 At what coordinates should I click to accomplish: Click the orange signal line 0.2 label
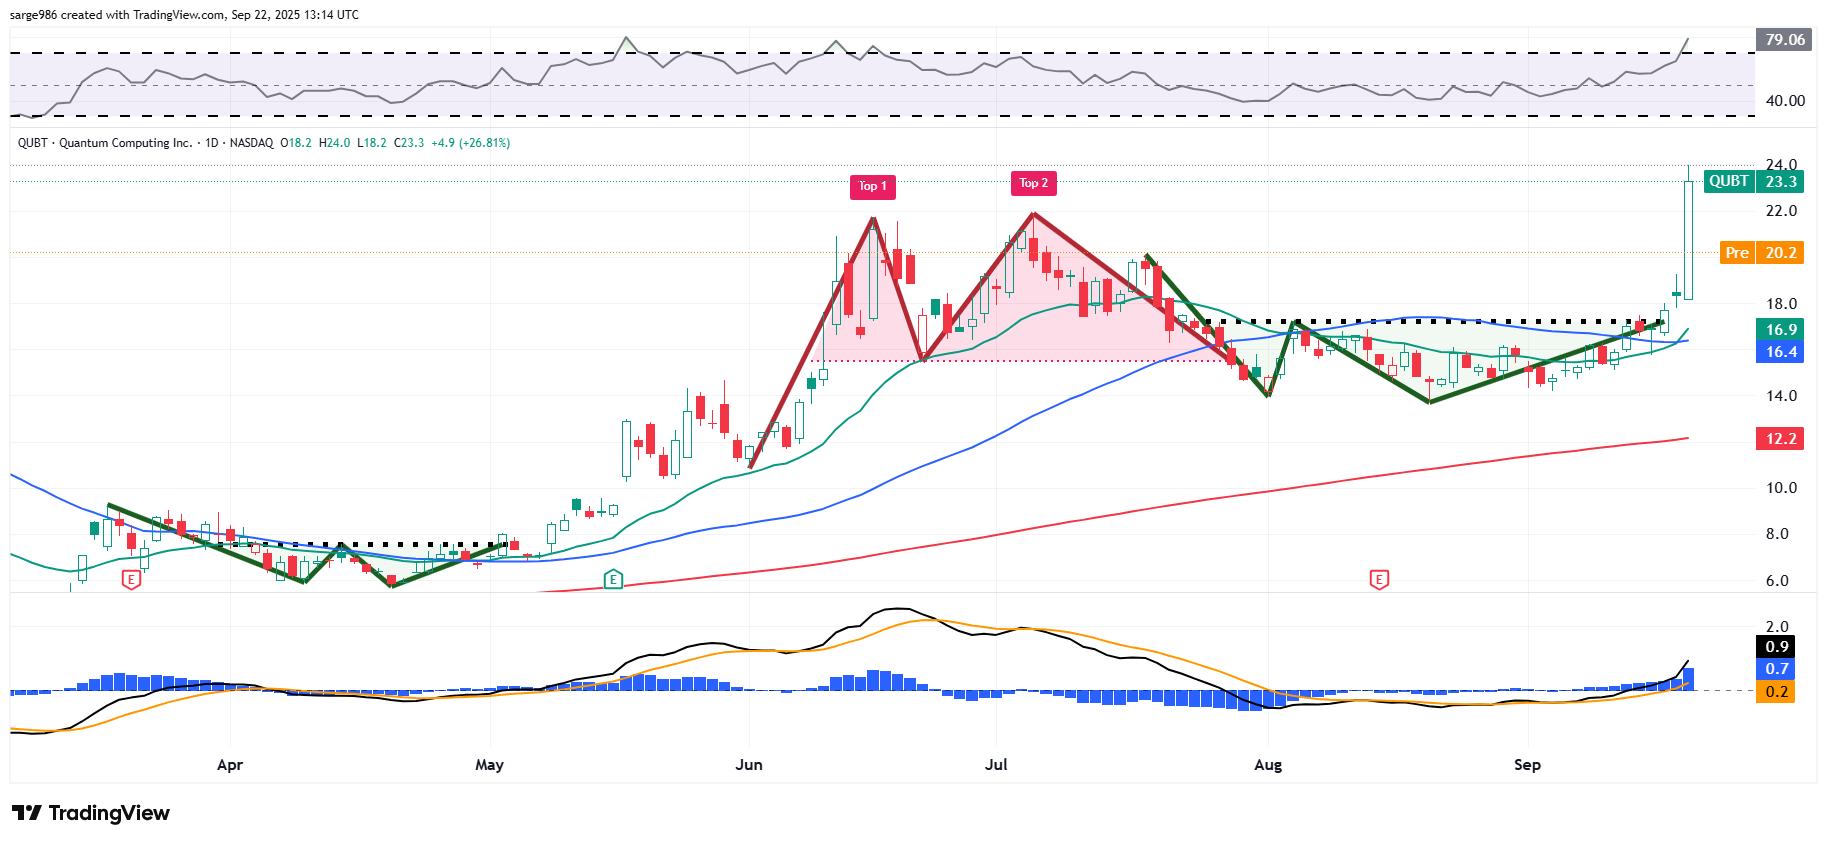(x=1776, y=692)
